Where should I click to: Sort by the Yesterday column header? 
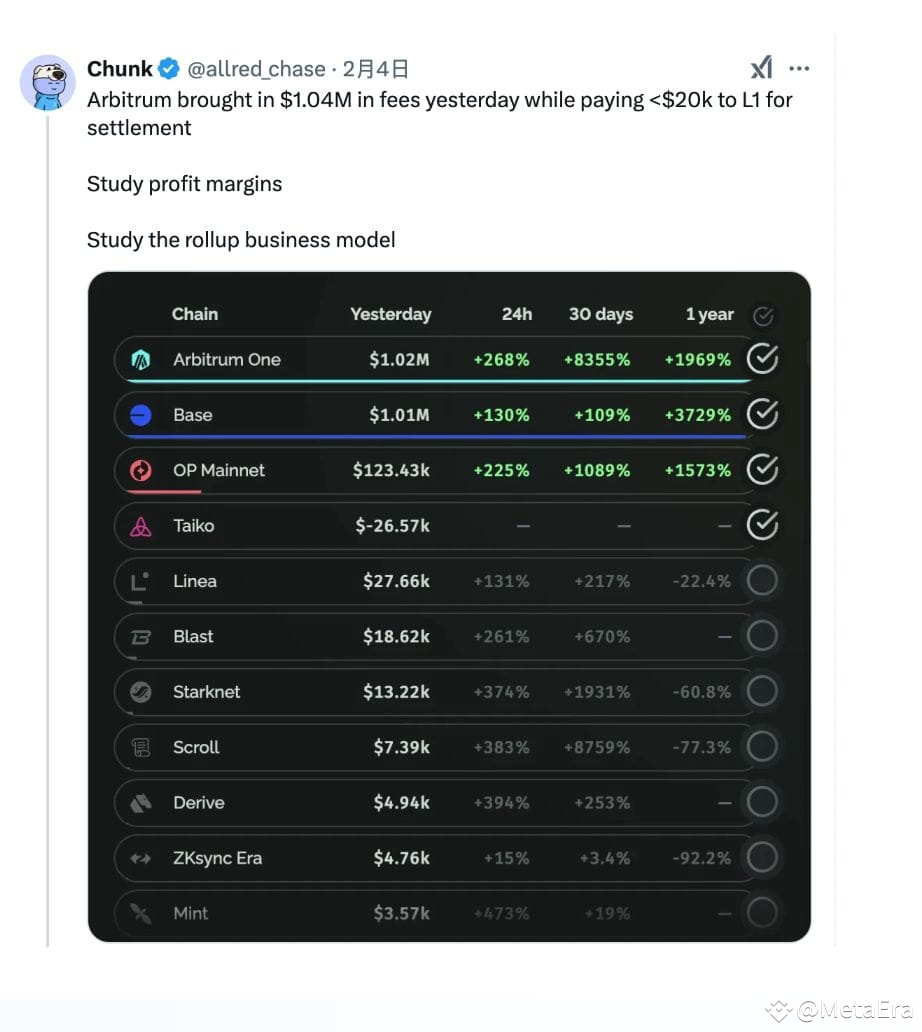coord(391,314)
